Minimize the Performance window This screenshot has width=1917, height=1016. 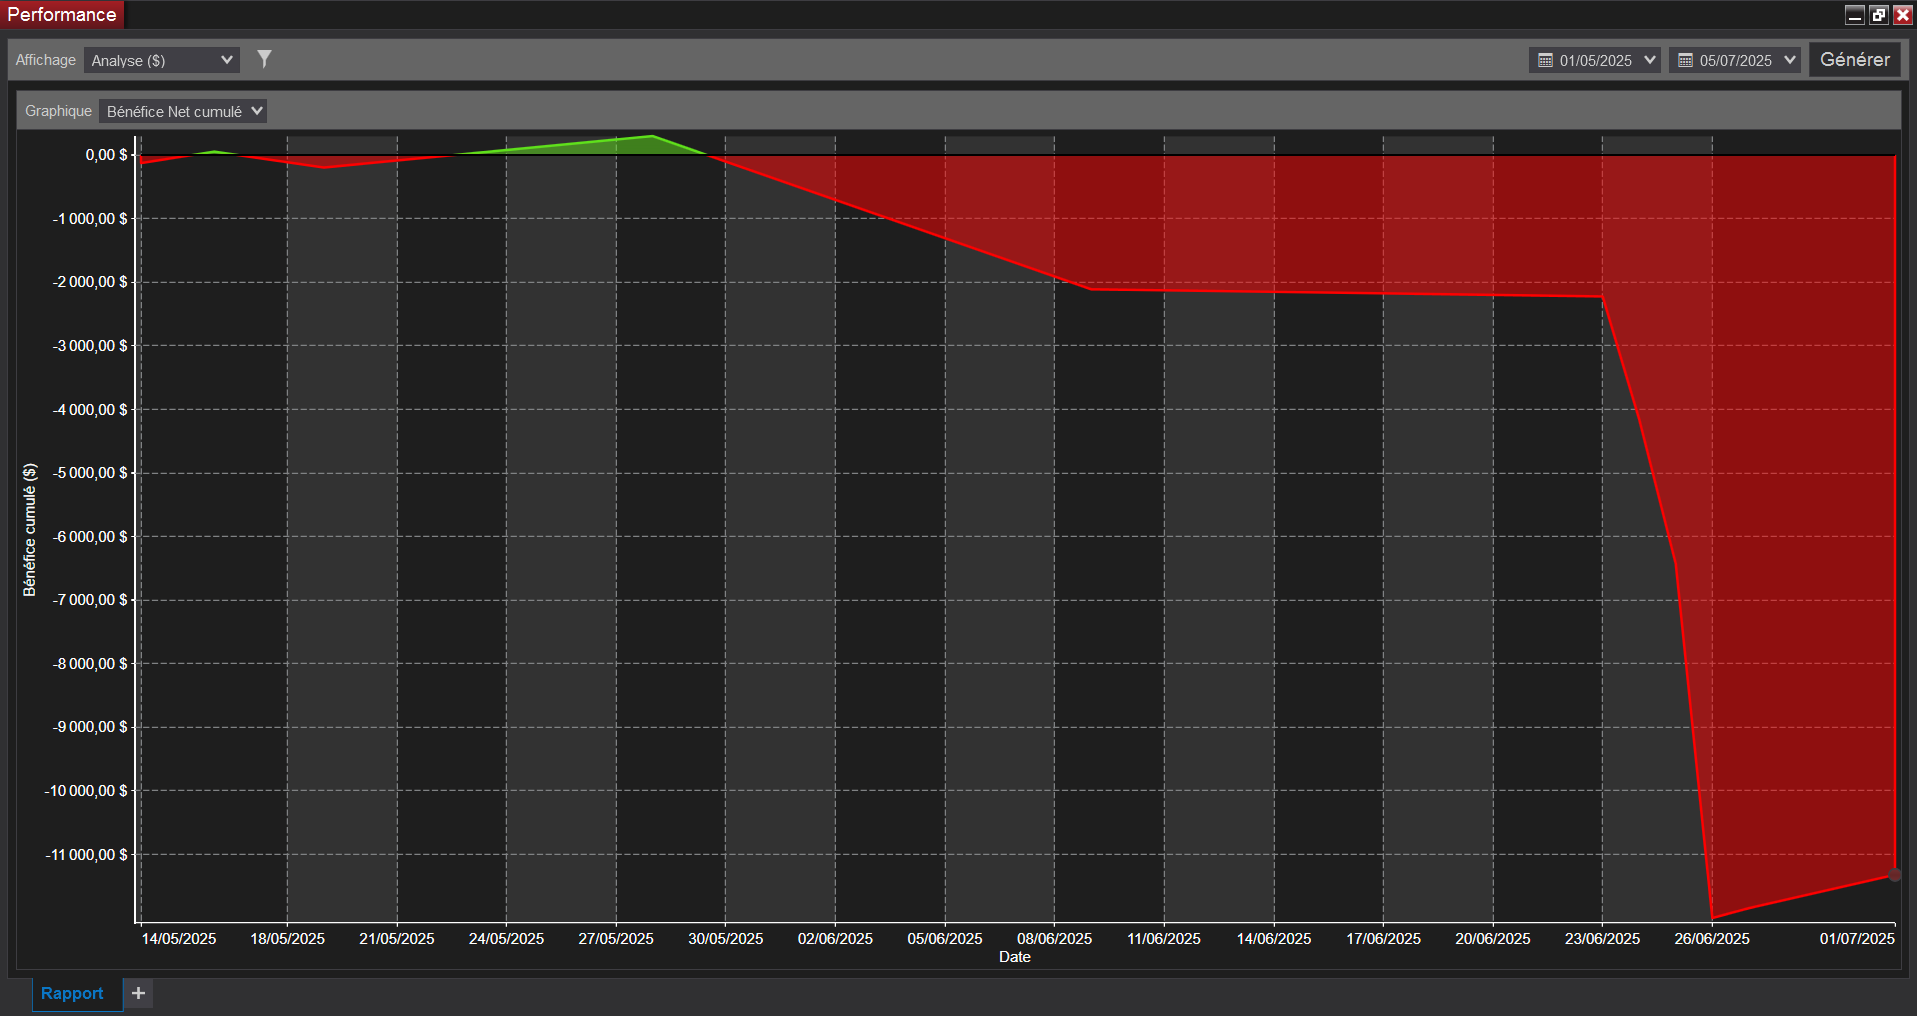point(1855,15)
